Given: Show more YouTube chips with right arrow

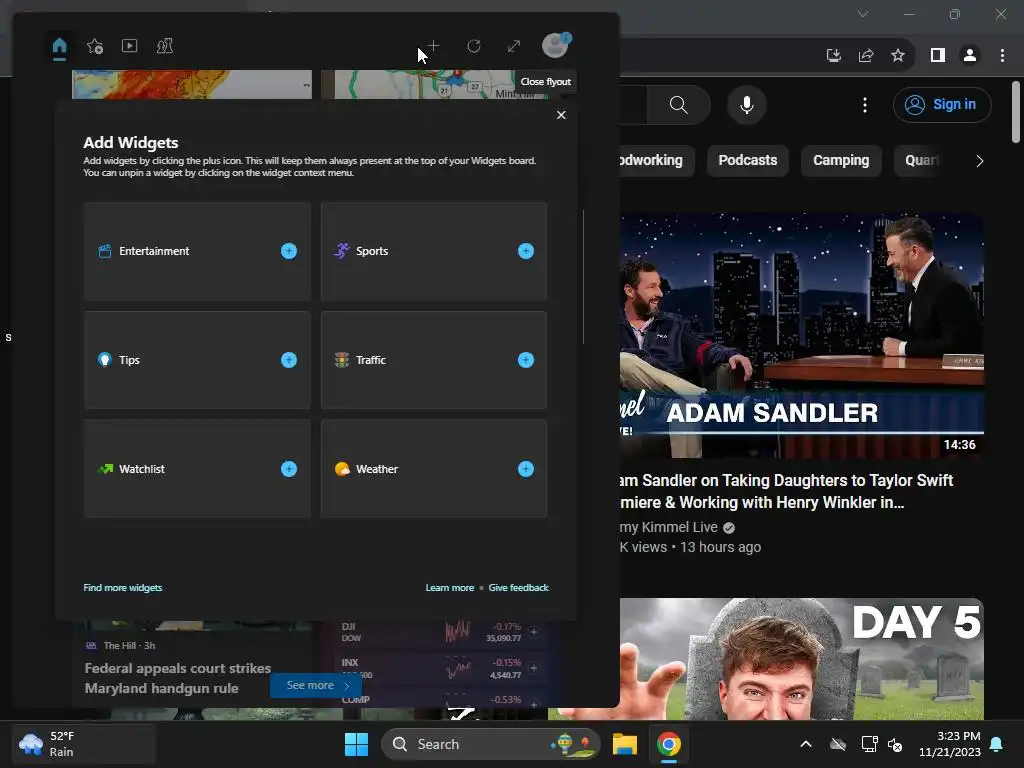Looking at the screenshot, I should tap(979, 161).
